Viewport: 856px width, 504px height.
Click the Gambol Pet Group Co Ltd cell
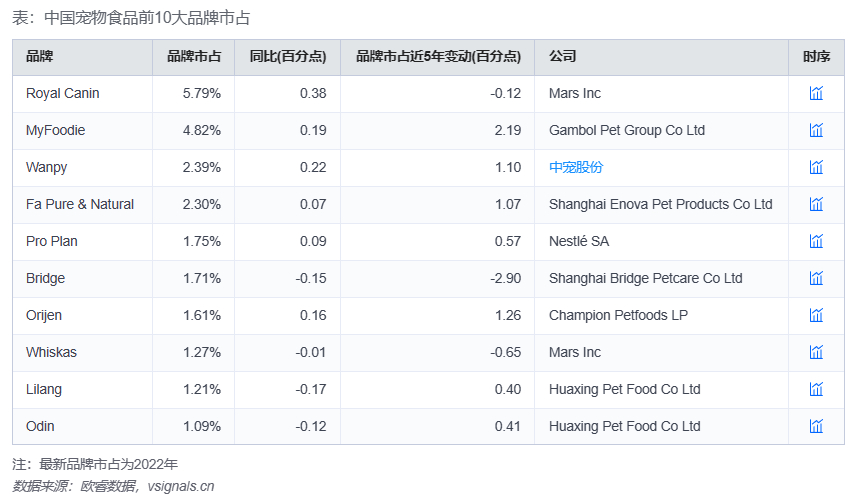click(627, 130)
